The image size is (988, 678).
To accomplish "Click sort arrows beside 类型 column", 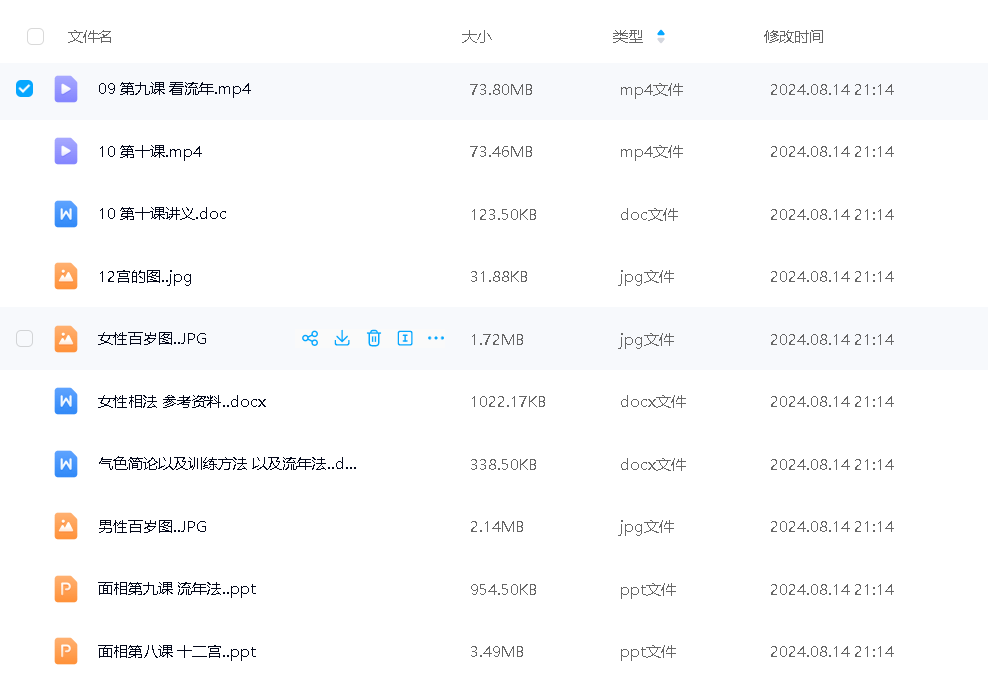I will 660,37.
